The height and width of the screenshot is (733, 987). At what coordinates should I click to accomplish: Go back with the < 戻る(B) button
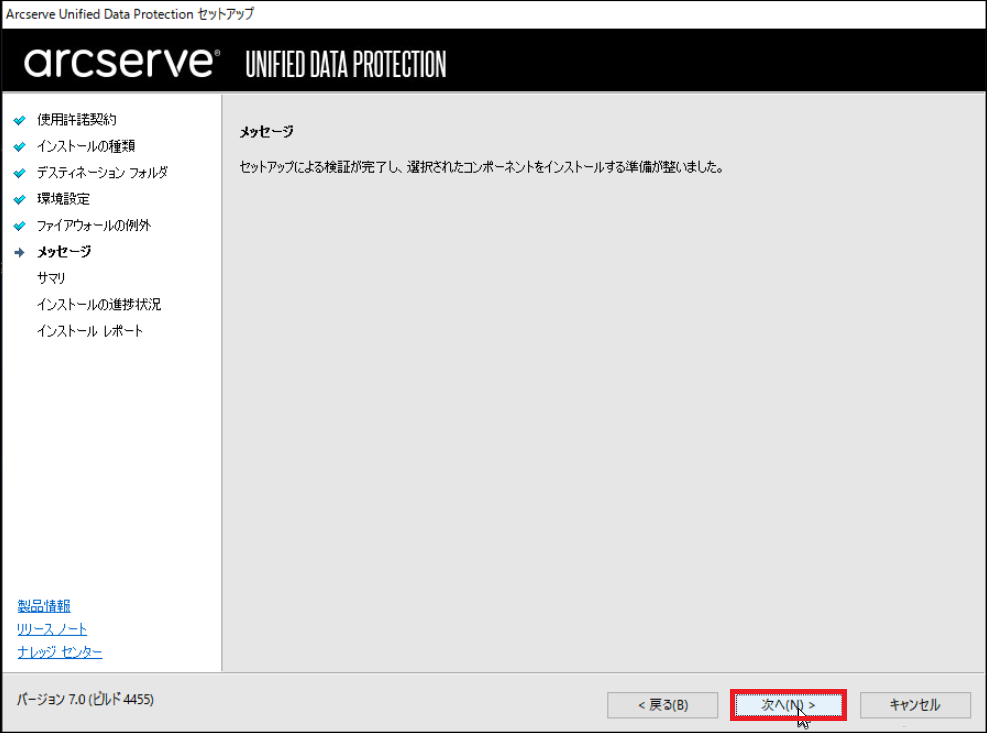(x=663, y=705)
